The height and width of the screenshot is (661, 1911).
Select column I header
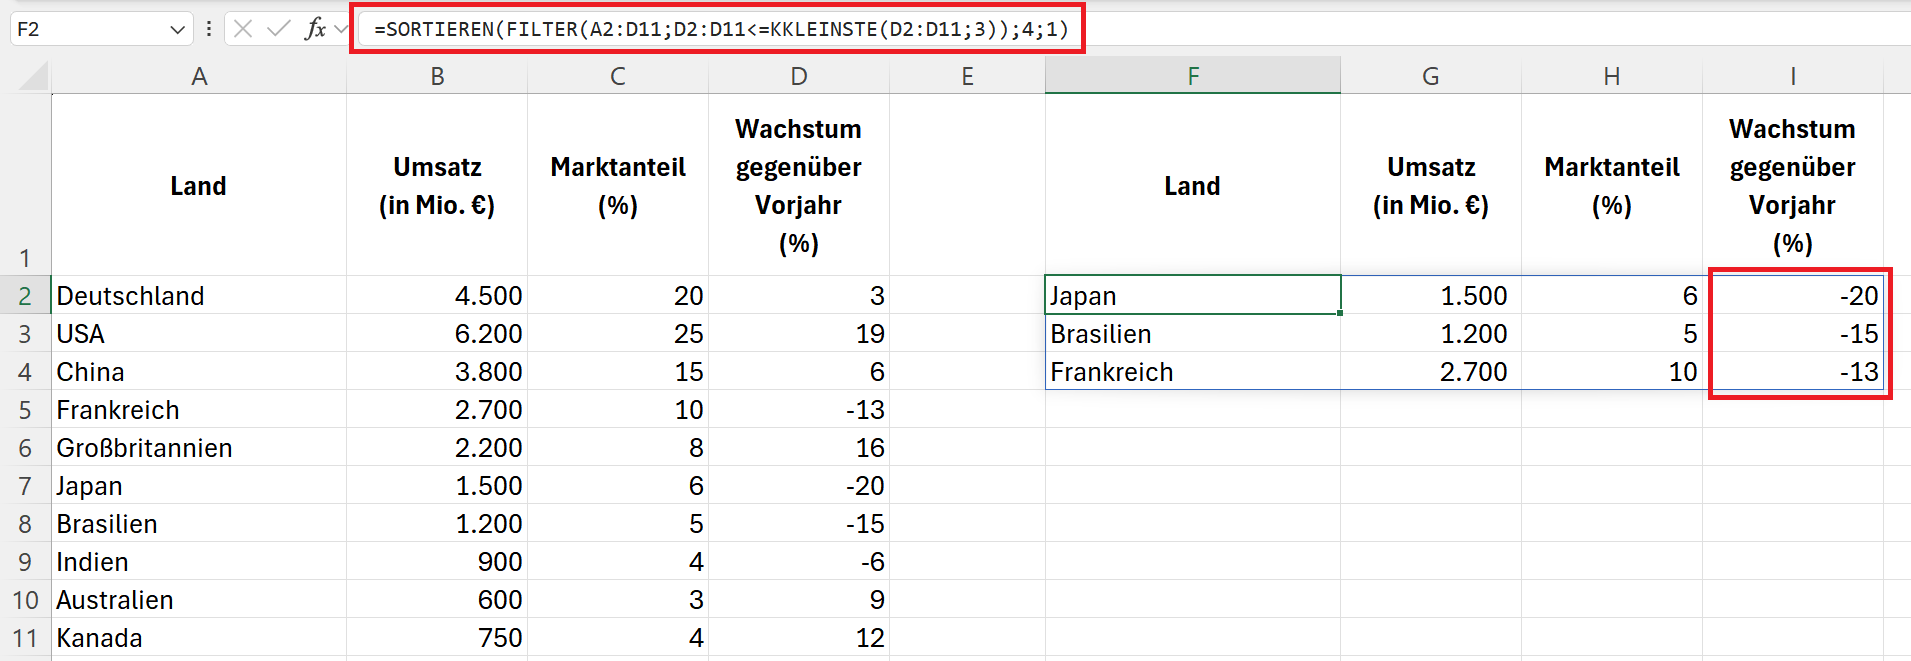(1793, 76)
